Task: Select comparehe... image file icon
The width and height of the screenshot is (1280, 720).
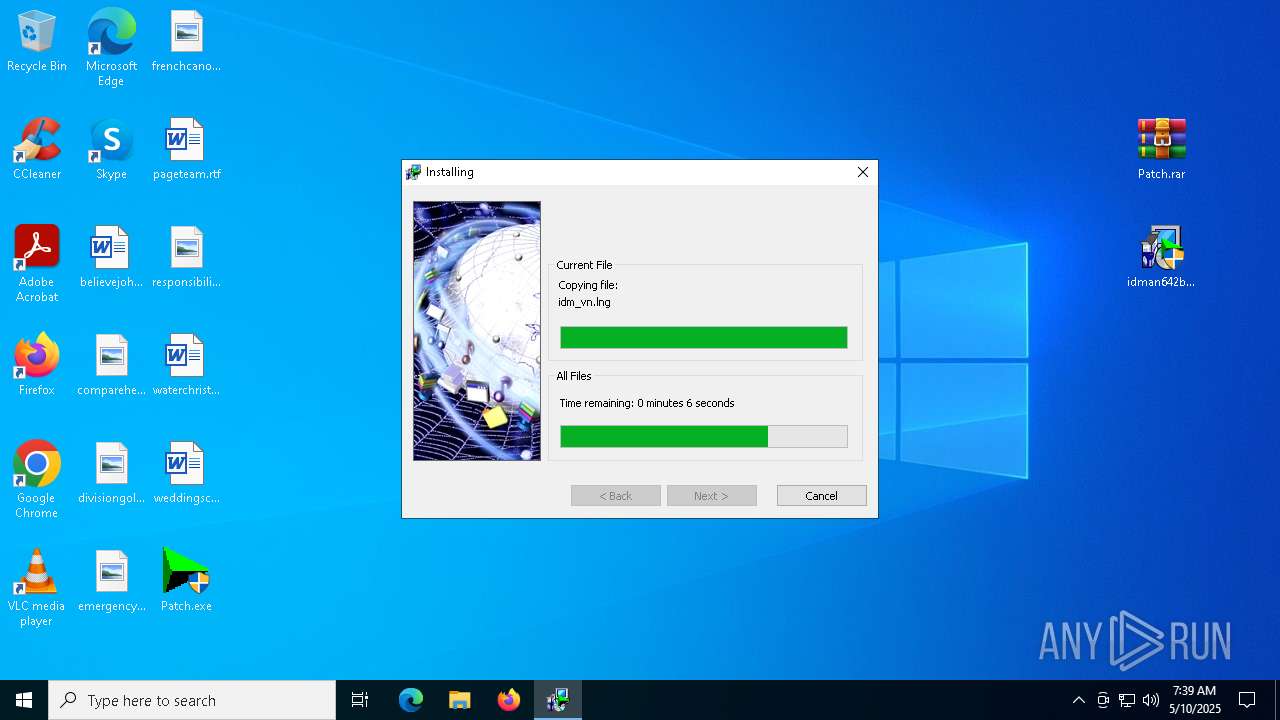Action: [111, 366]
